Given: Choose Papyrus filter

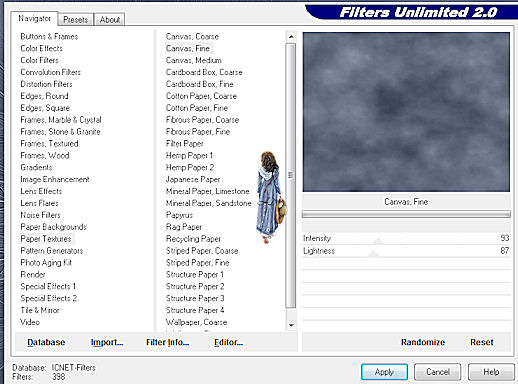Looking at the screenshot, I should click(x=179, y=215).
